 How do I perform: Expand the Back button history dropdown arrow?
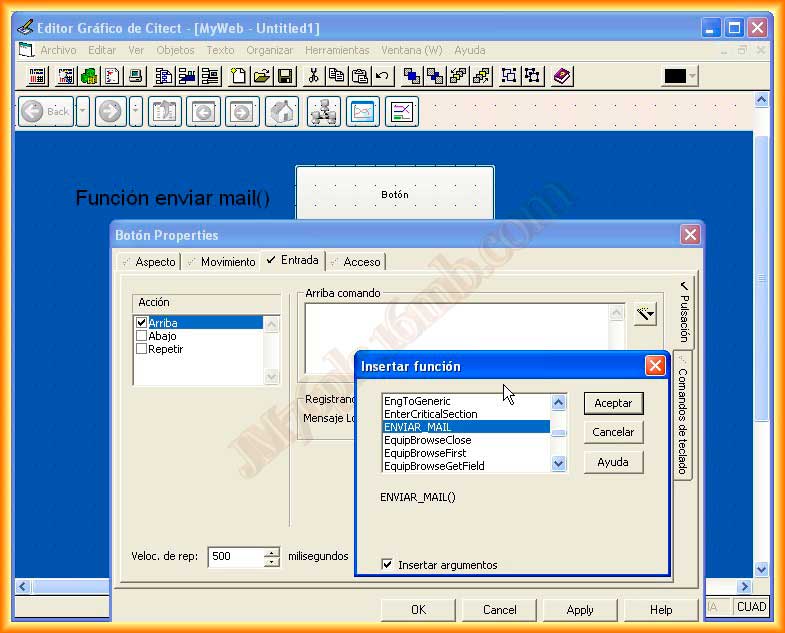point(83,112)
